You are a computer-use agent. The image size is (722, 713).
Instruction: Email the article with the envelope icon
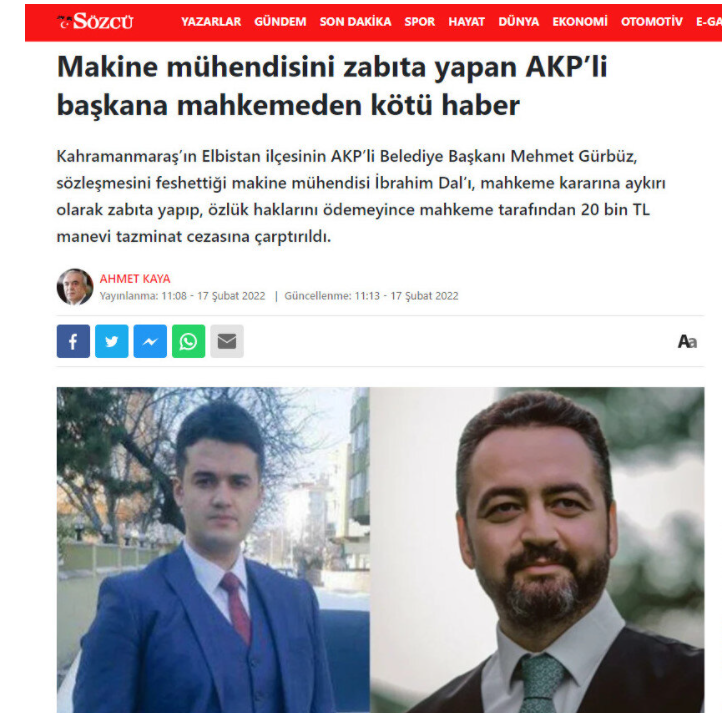point(227,341)
